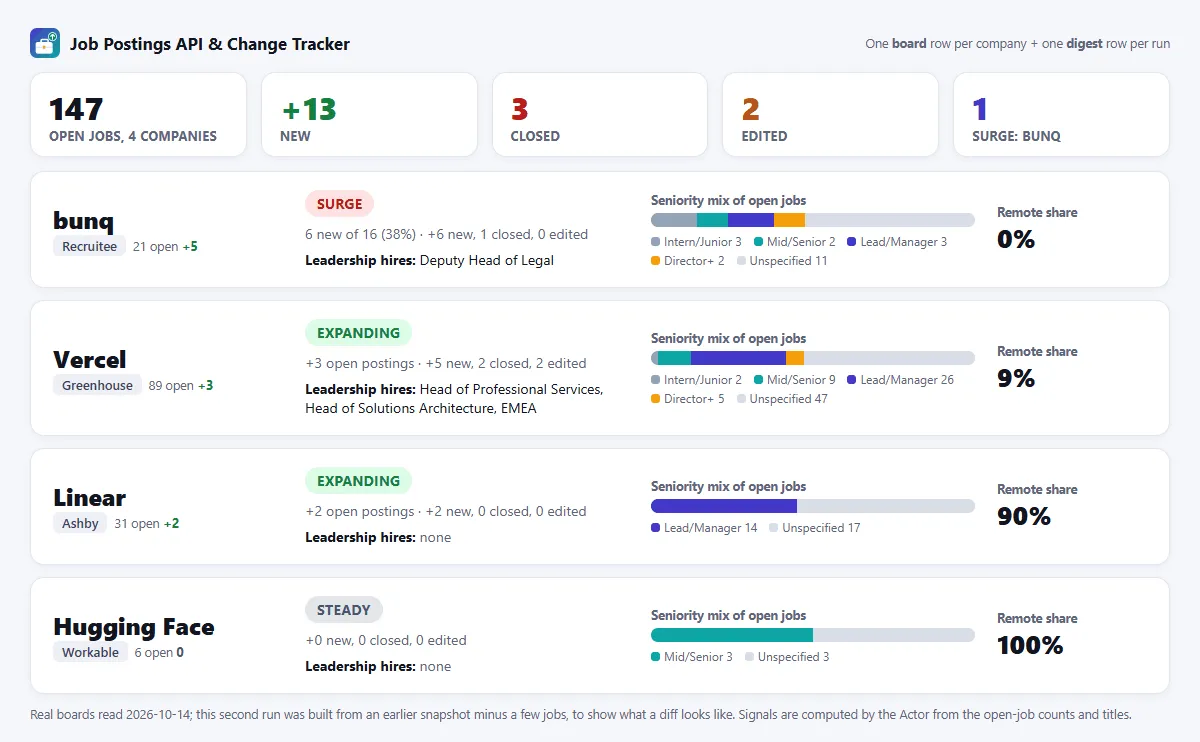
Task: Click the Hugging Face company name
Action: [x=134, y=627]
